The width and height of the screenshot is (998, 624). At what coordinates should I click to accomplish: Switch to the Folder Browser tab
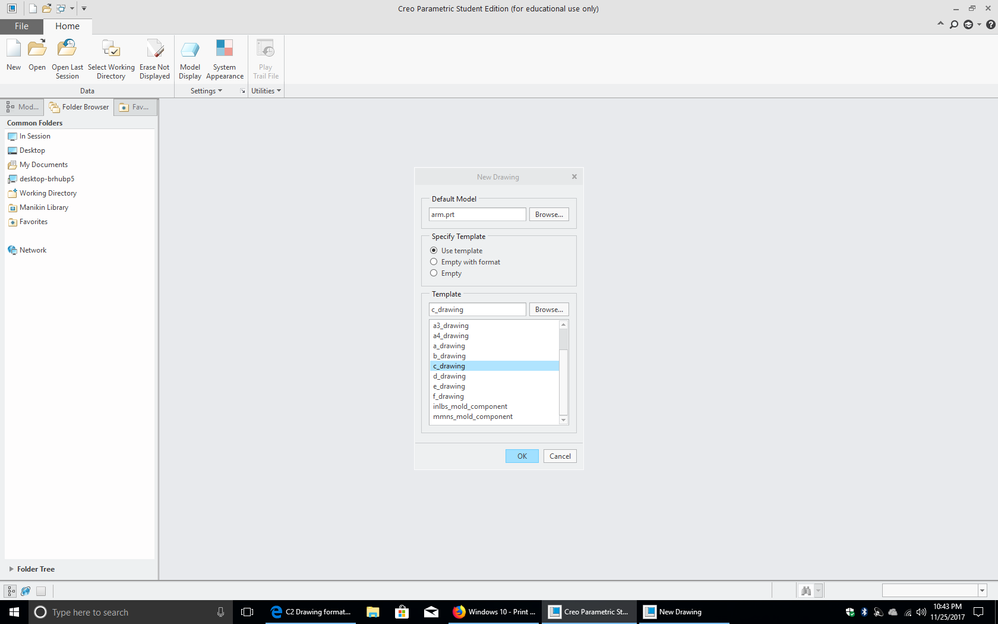[x=79, y=107]
